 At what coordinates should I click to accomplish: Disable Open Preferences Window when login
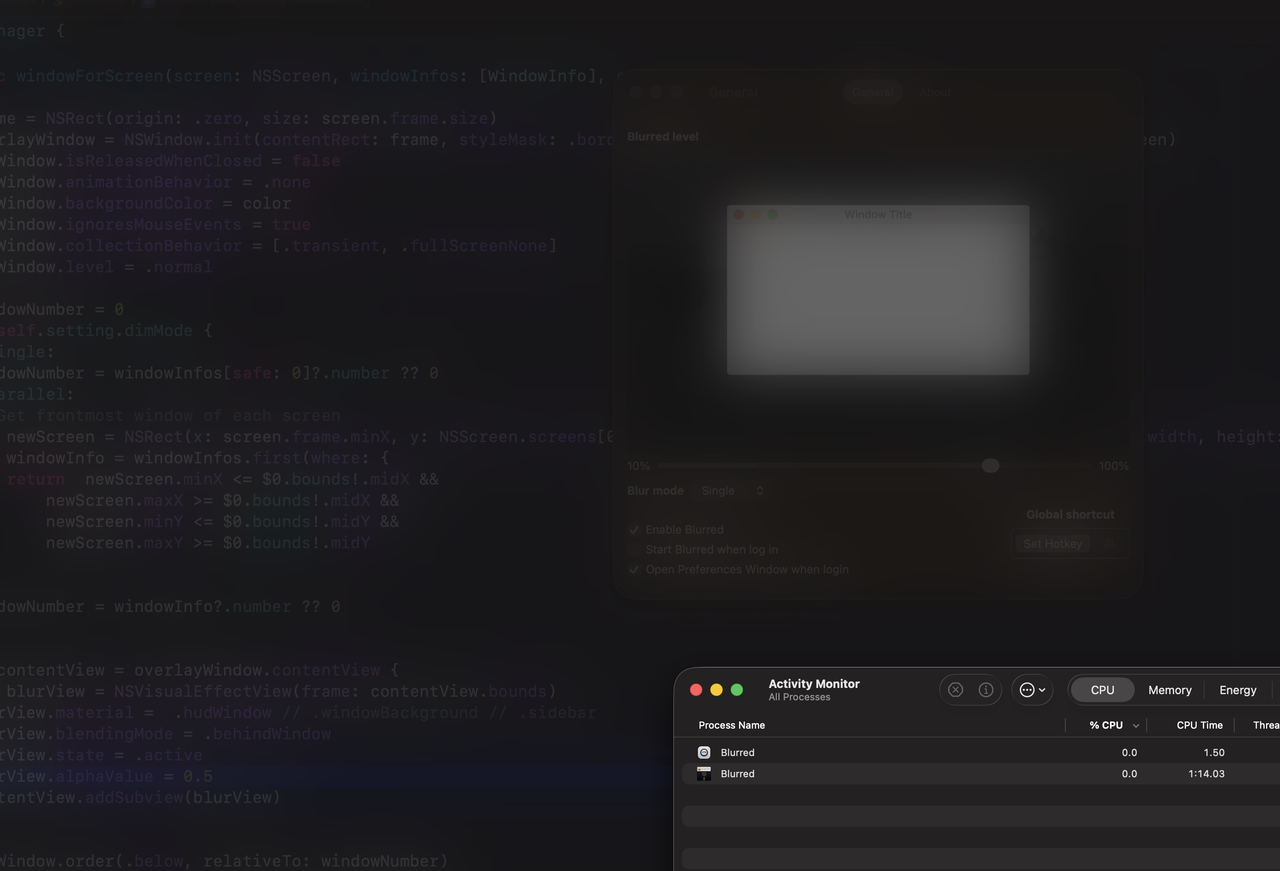coord(634,569)
